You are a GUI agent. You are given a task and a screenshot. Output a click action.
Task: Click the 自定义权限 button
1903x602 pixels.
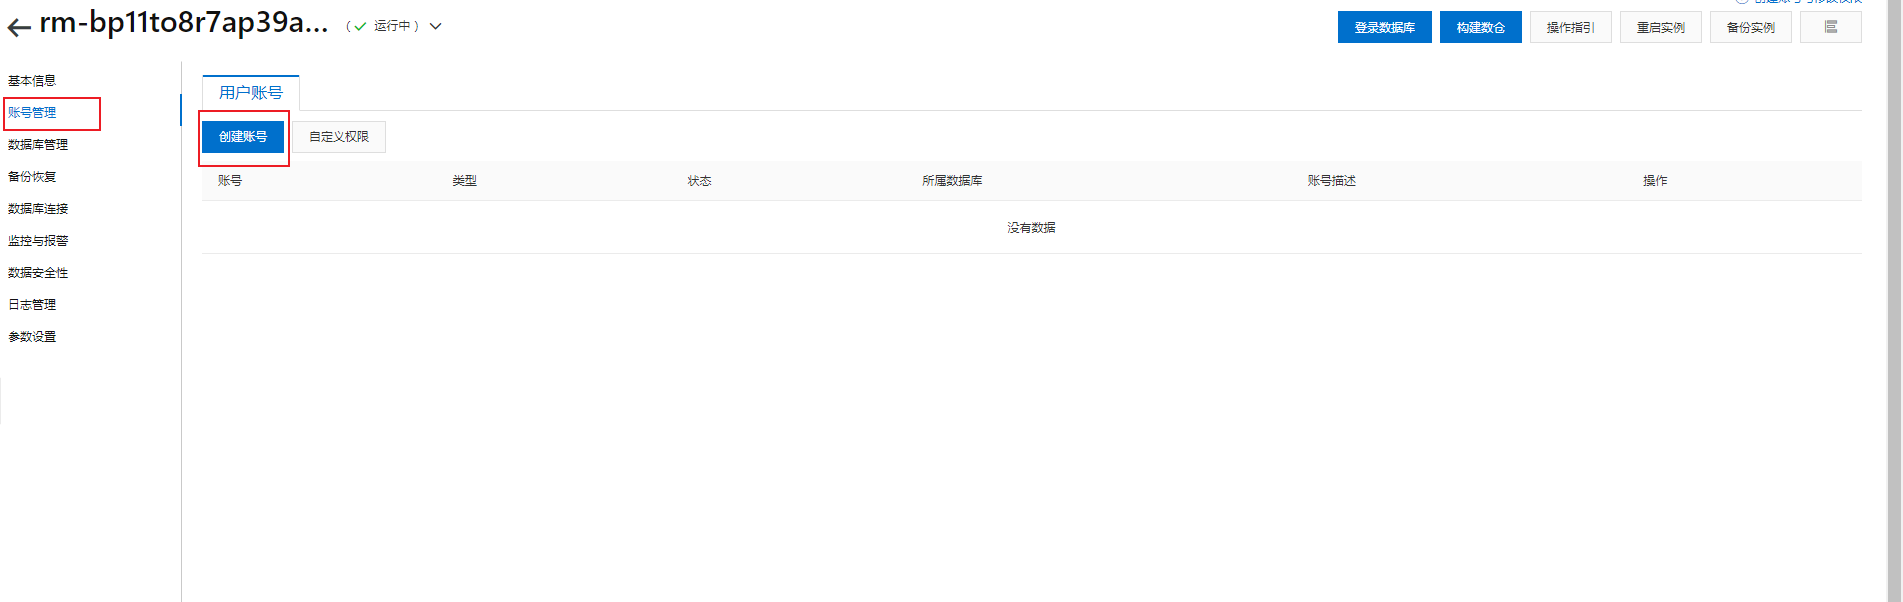pos(339,137)
